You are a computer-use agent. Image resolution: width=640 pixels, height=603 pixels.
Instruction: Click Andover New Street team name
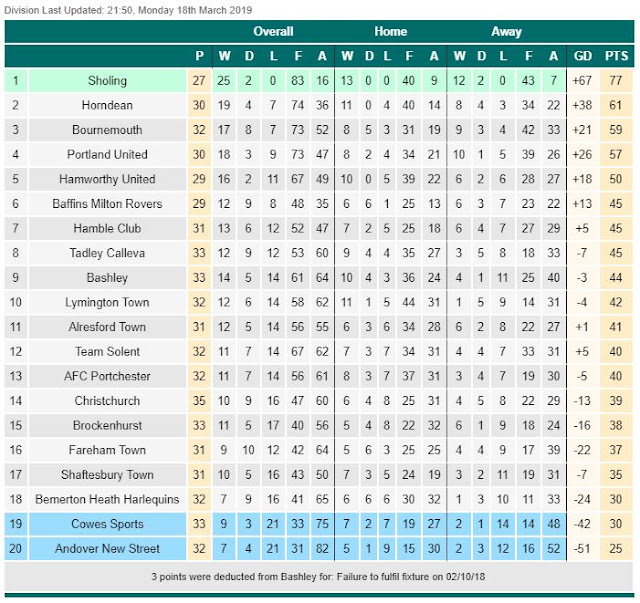[x=107, y=548]
